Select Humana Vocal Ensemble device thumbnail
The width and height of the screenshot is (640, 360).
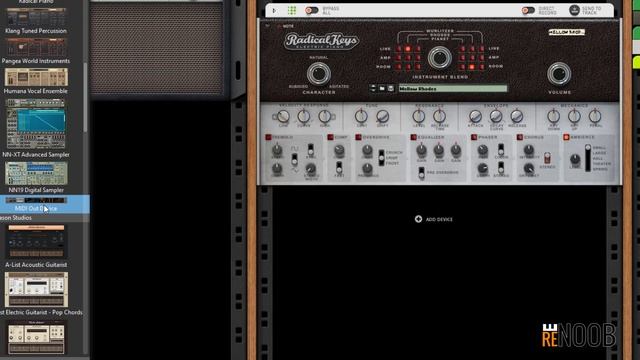pos(36,77)
